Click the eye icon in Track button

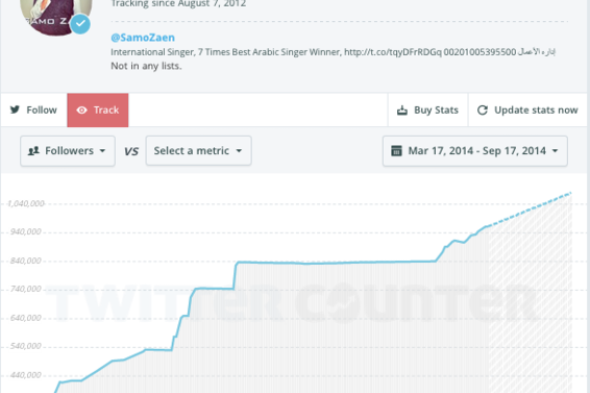pos(82,110)
